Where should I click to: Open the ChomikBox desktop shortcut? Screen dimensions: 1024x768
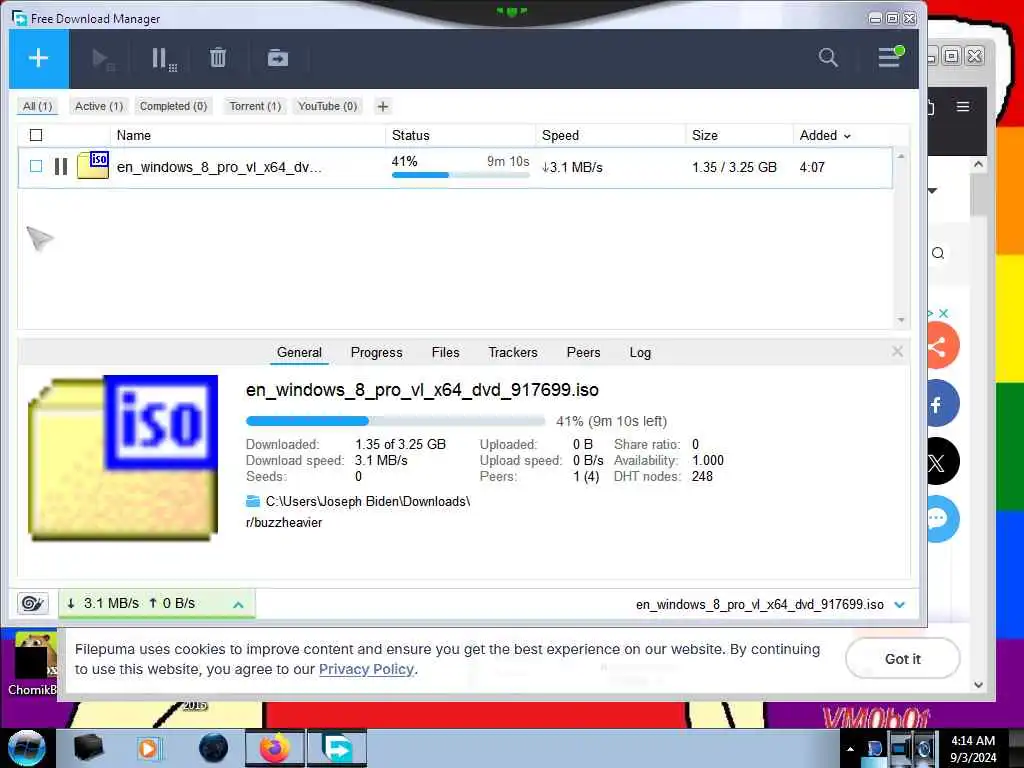[34, 664]
